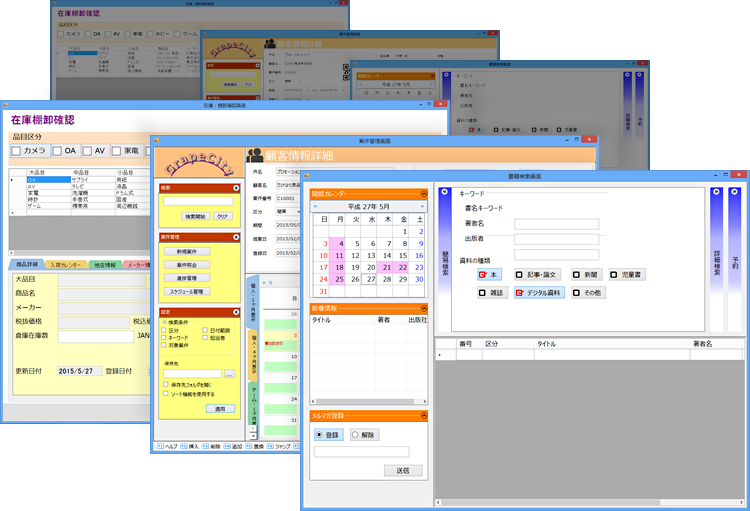Click the スケジュール管理 button
Screen dimensions: 750x511
click(x=187, y=291)
